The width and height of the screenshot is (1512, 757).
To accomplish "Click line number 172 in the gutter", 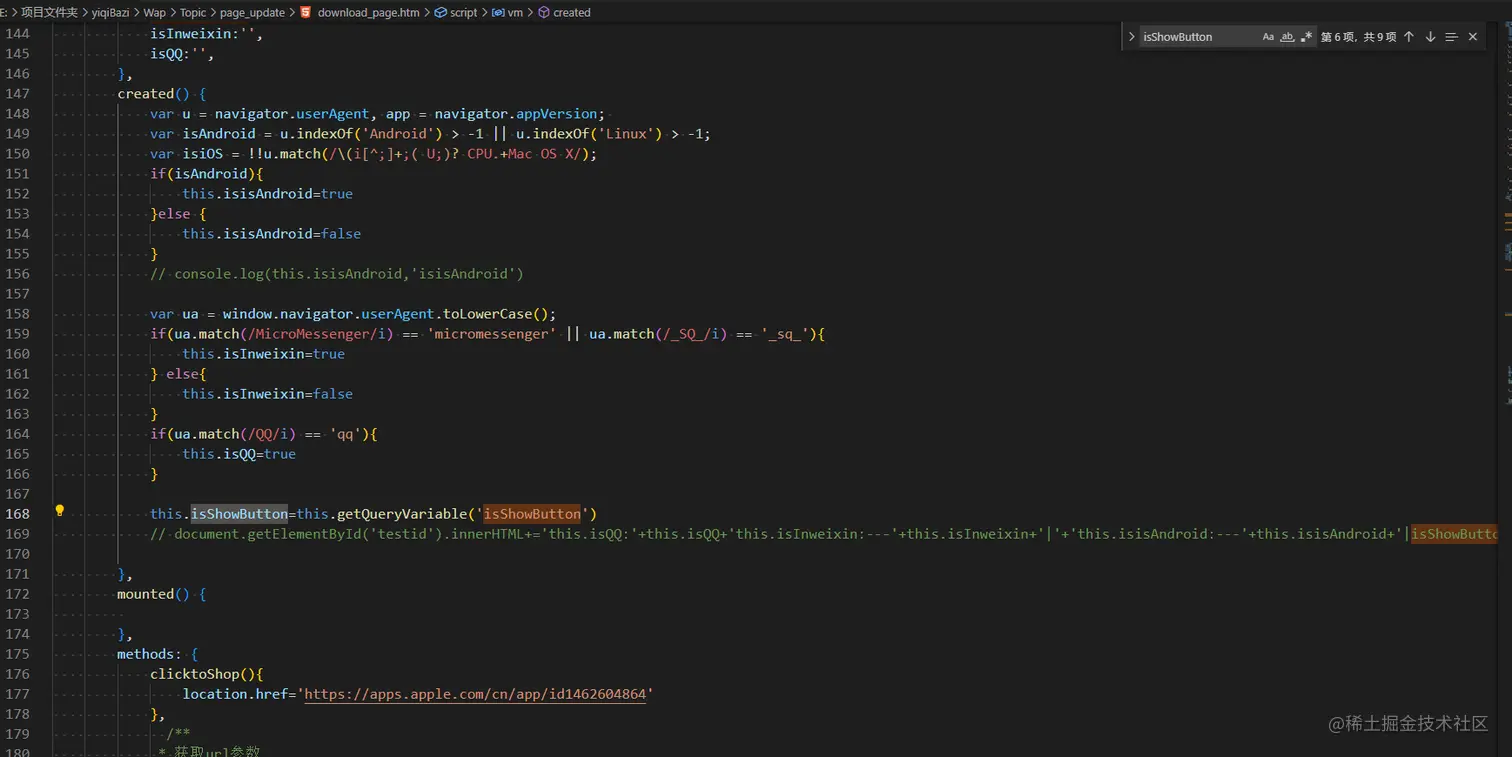I will pyautogui.click(x=18, y=594).
